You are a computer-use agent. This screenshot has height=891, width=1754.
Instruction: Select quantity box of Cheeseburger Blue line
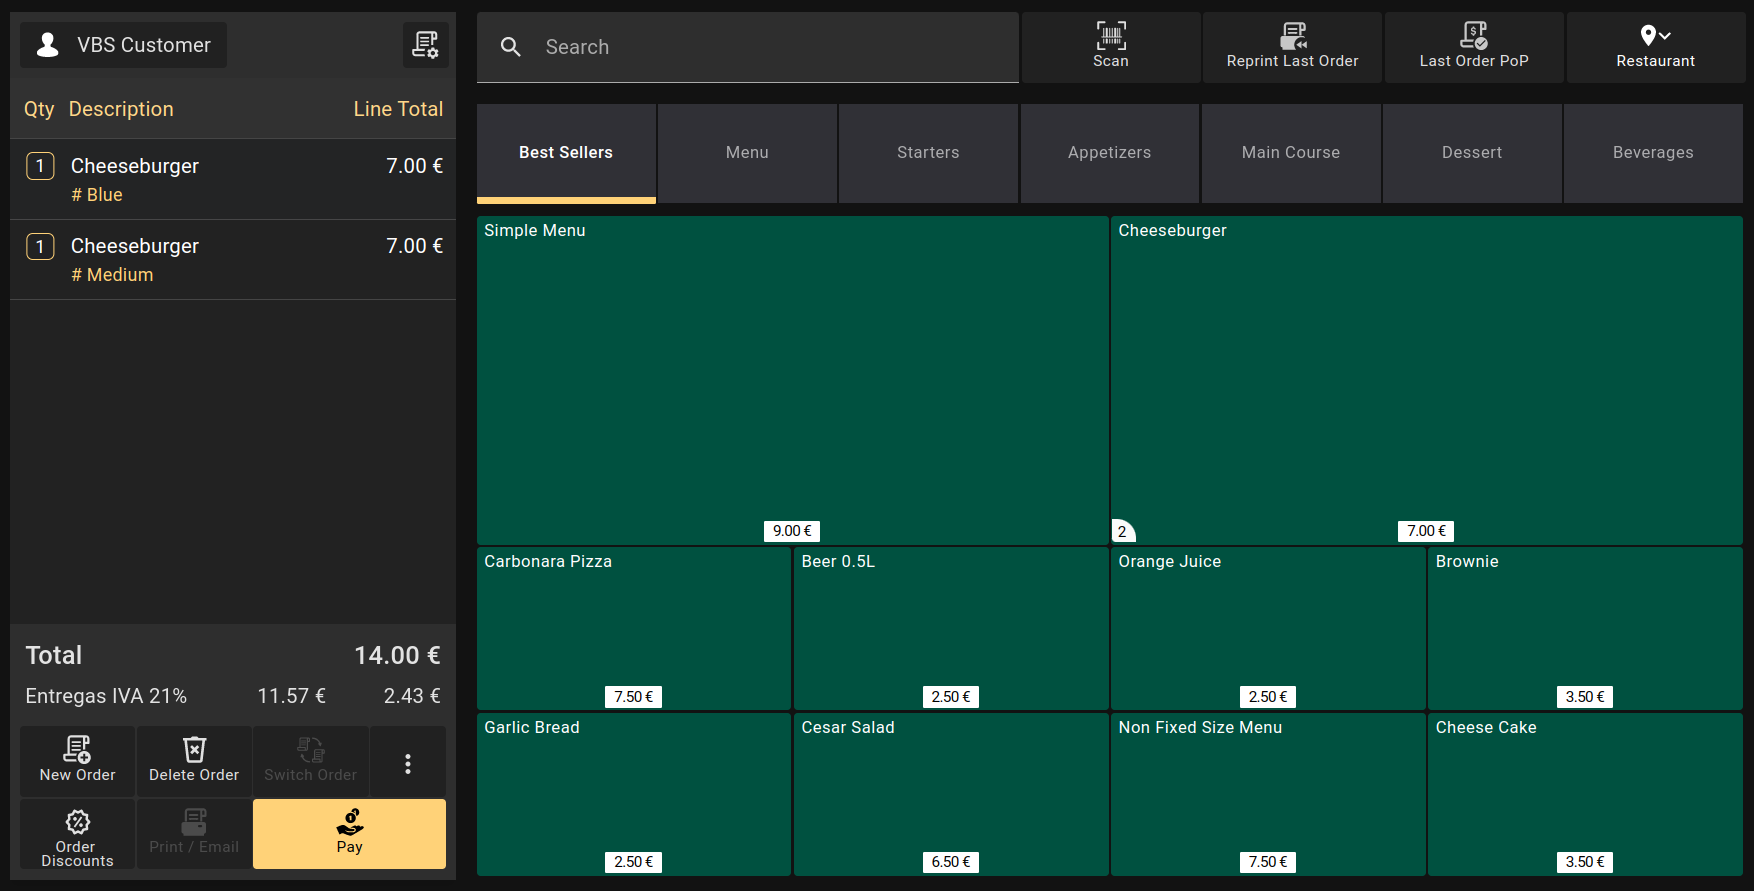click(x=40, y=166)
